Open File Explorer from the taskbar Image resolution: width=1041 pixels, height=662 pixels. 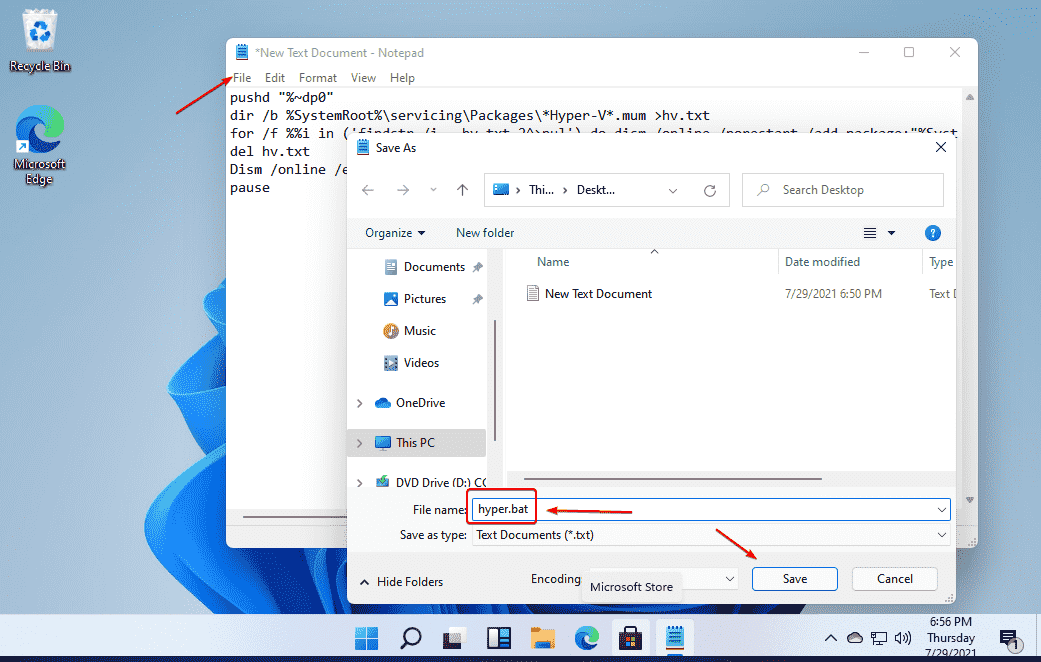542,638
